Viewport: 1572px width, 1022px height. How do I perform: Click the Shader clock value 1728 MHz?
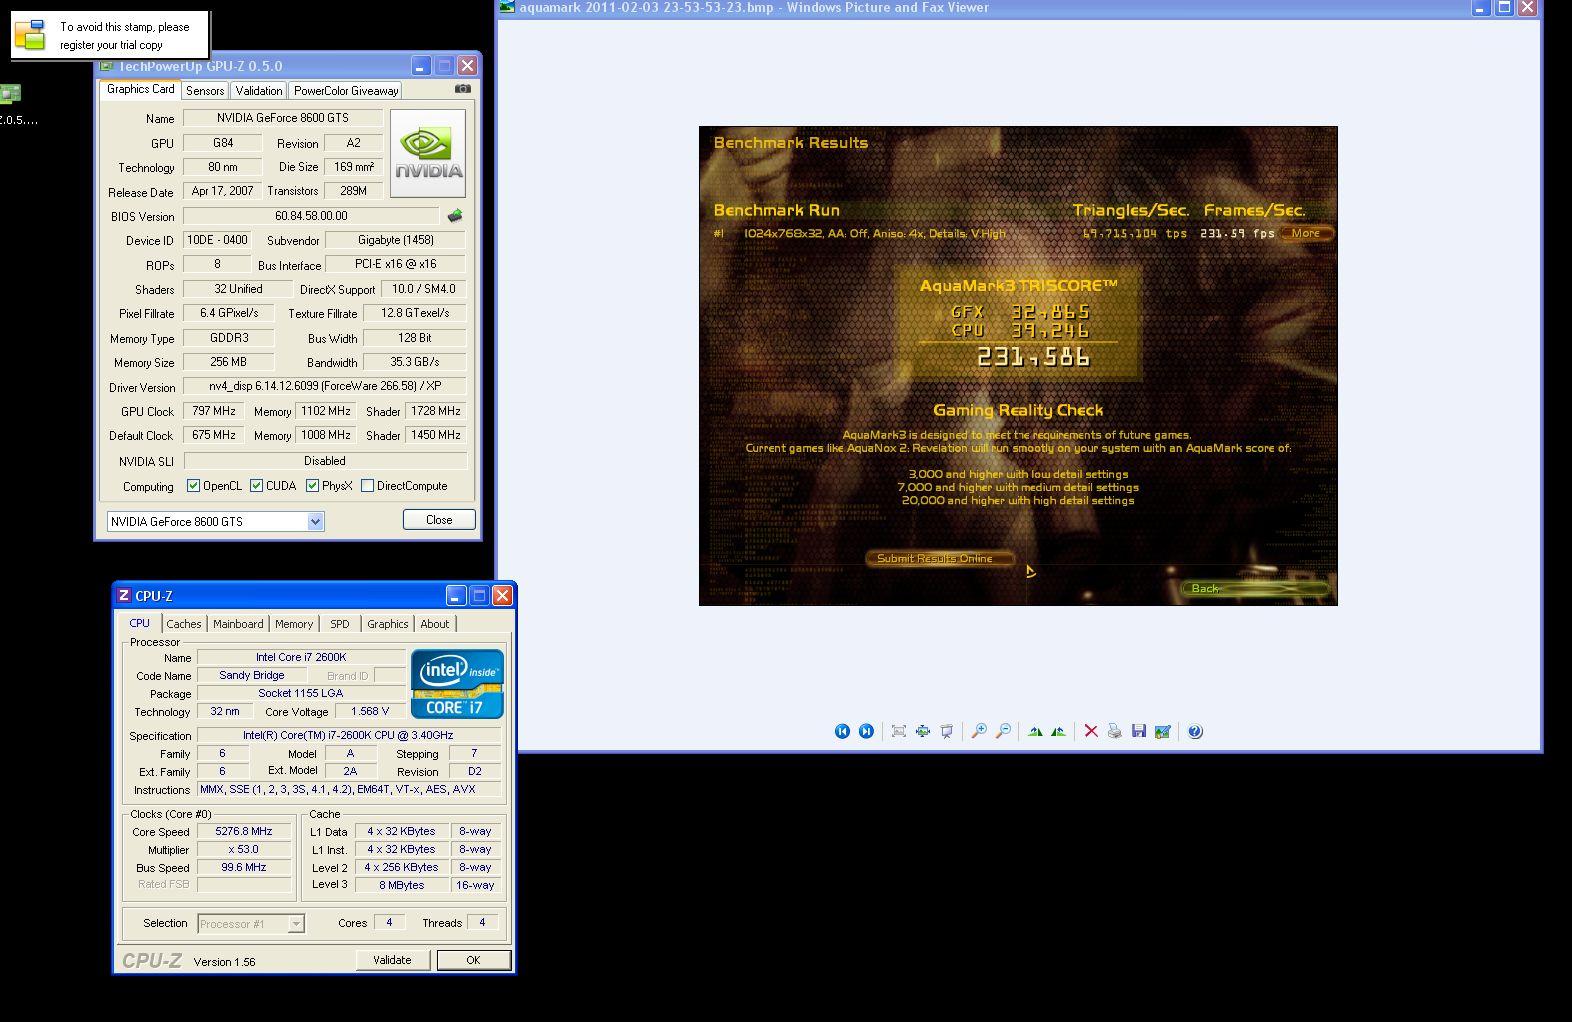click(x=435, y=411)
